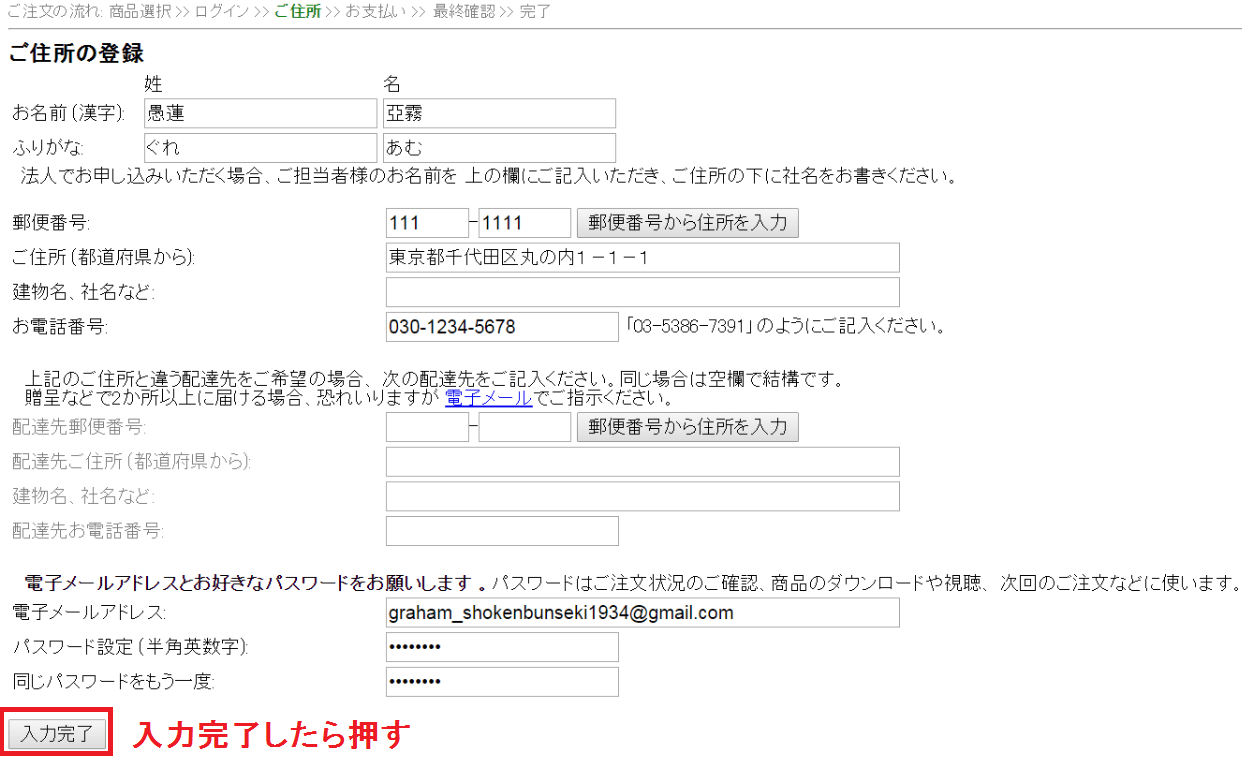1242x779 pixels.
Task: Click the email address field with the gmail address
Action: pos(642,612)
